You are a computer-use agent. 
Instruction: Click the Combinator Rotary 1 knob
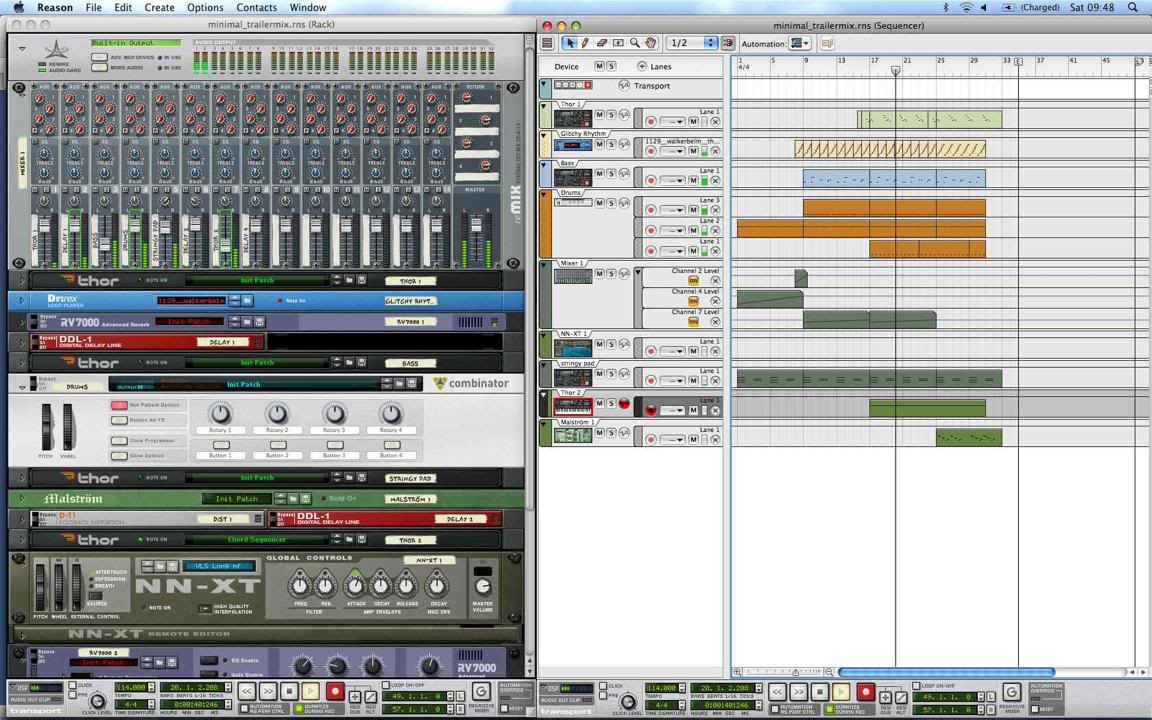click(220, 414)
